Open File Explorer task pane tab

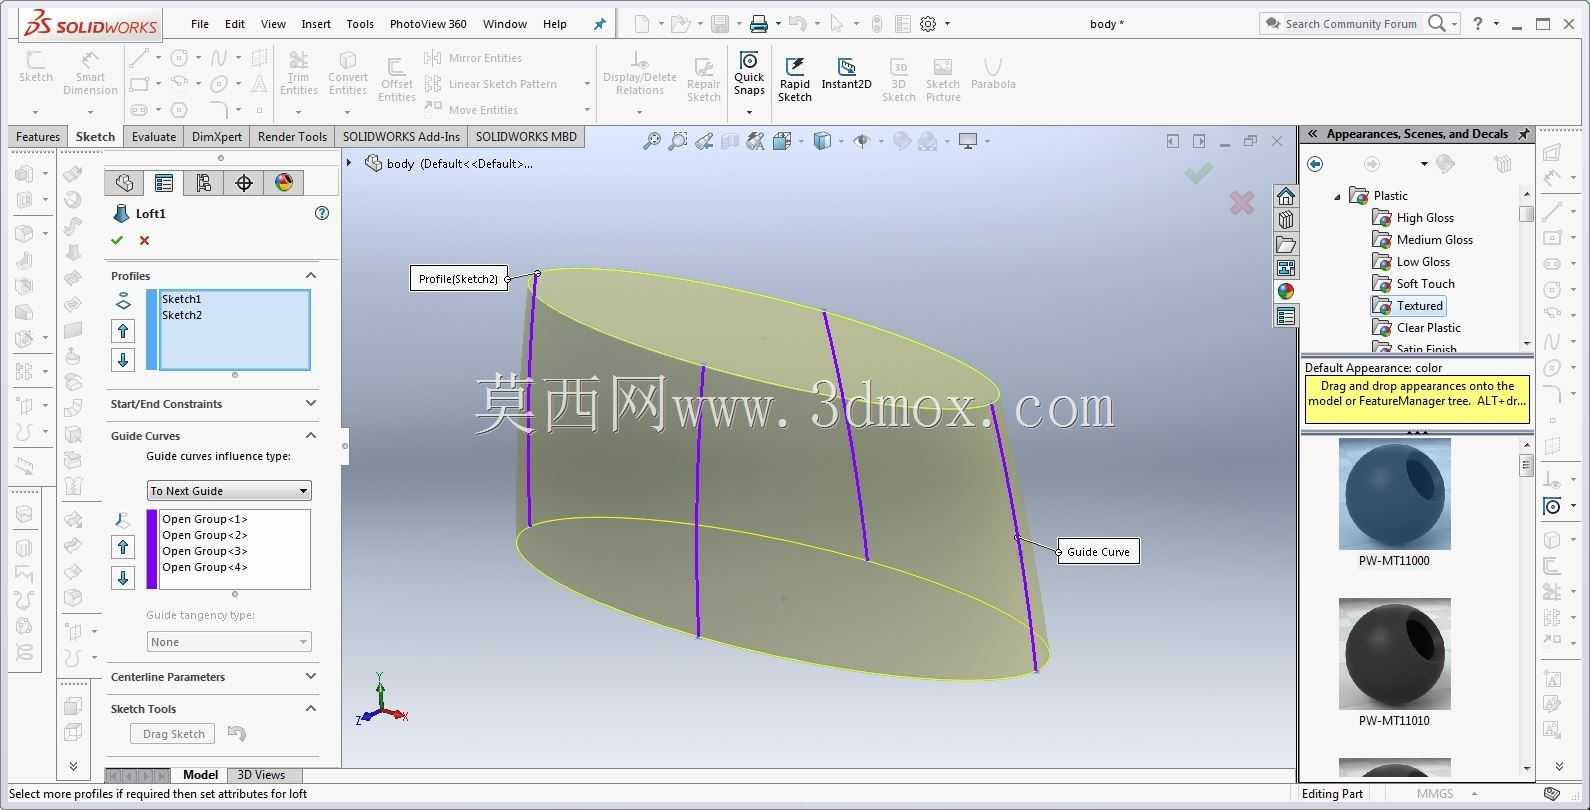tap(1286, 244)
